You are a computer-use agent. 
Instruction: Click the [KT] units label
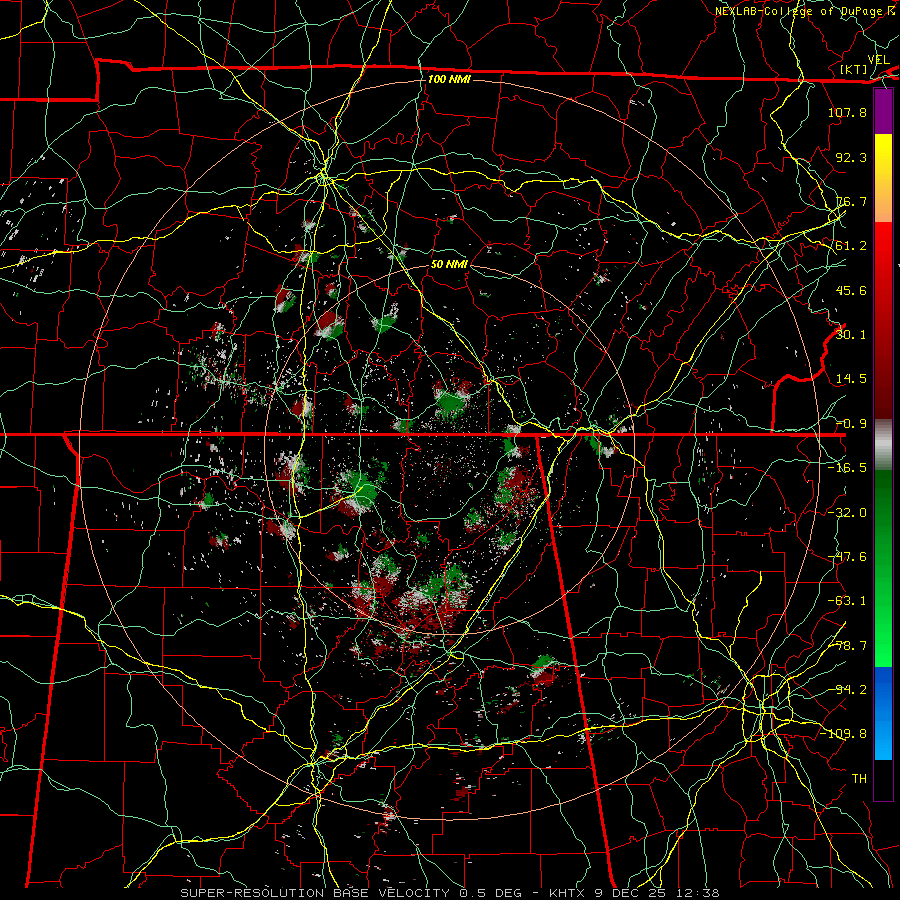click(853, 69)
